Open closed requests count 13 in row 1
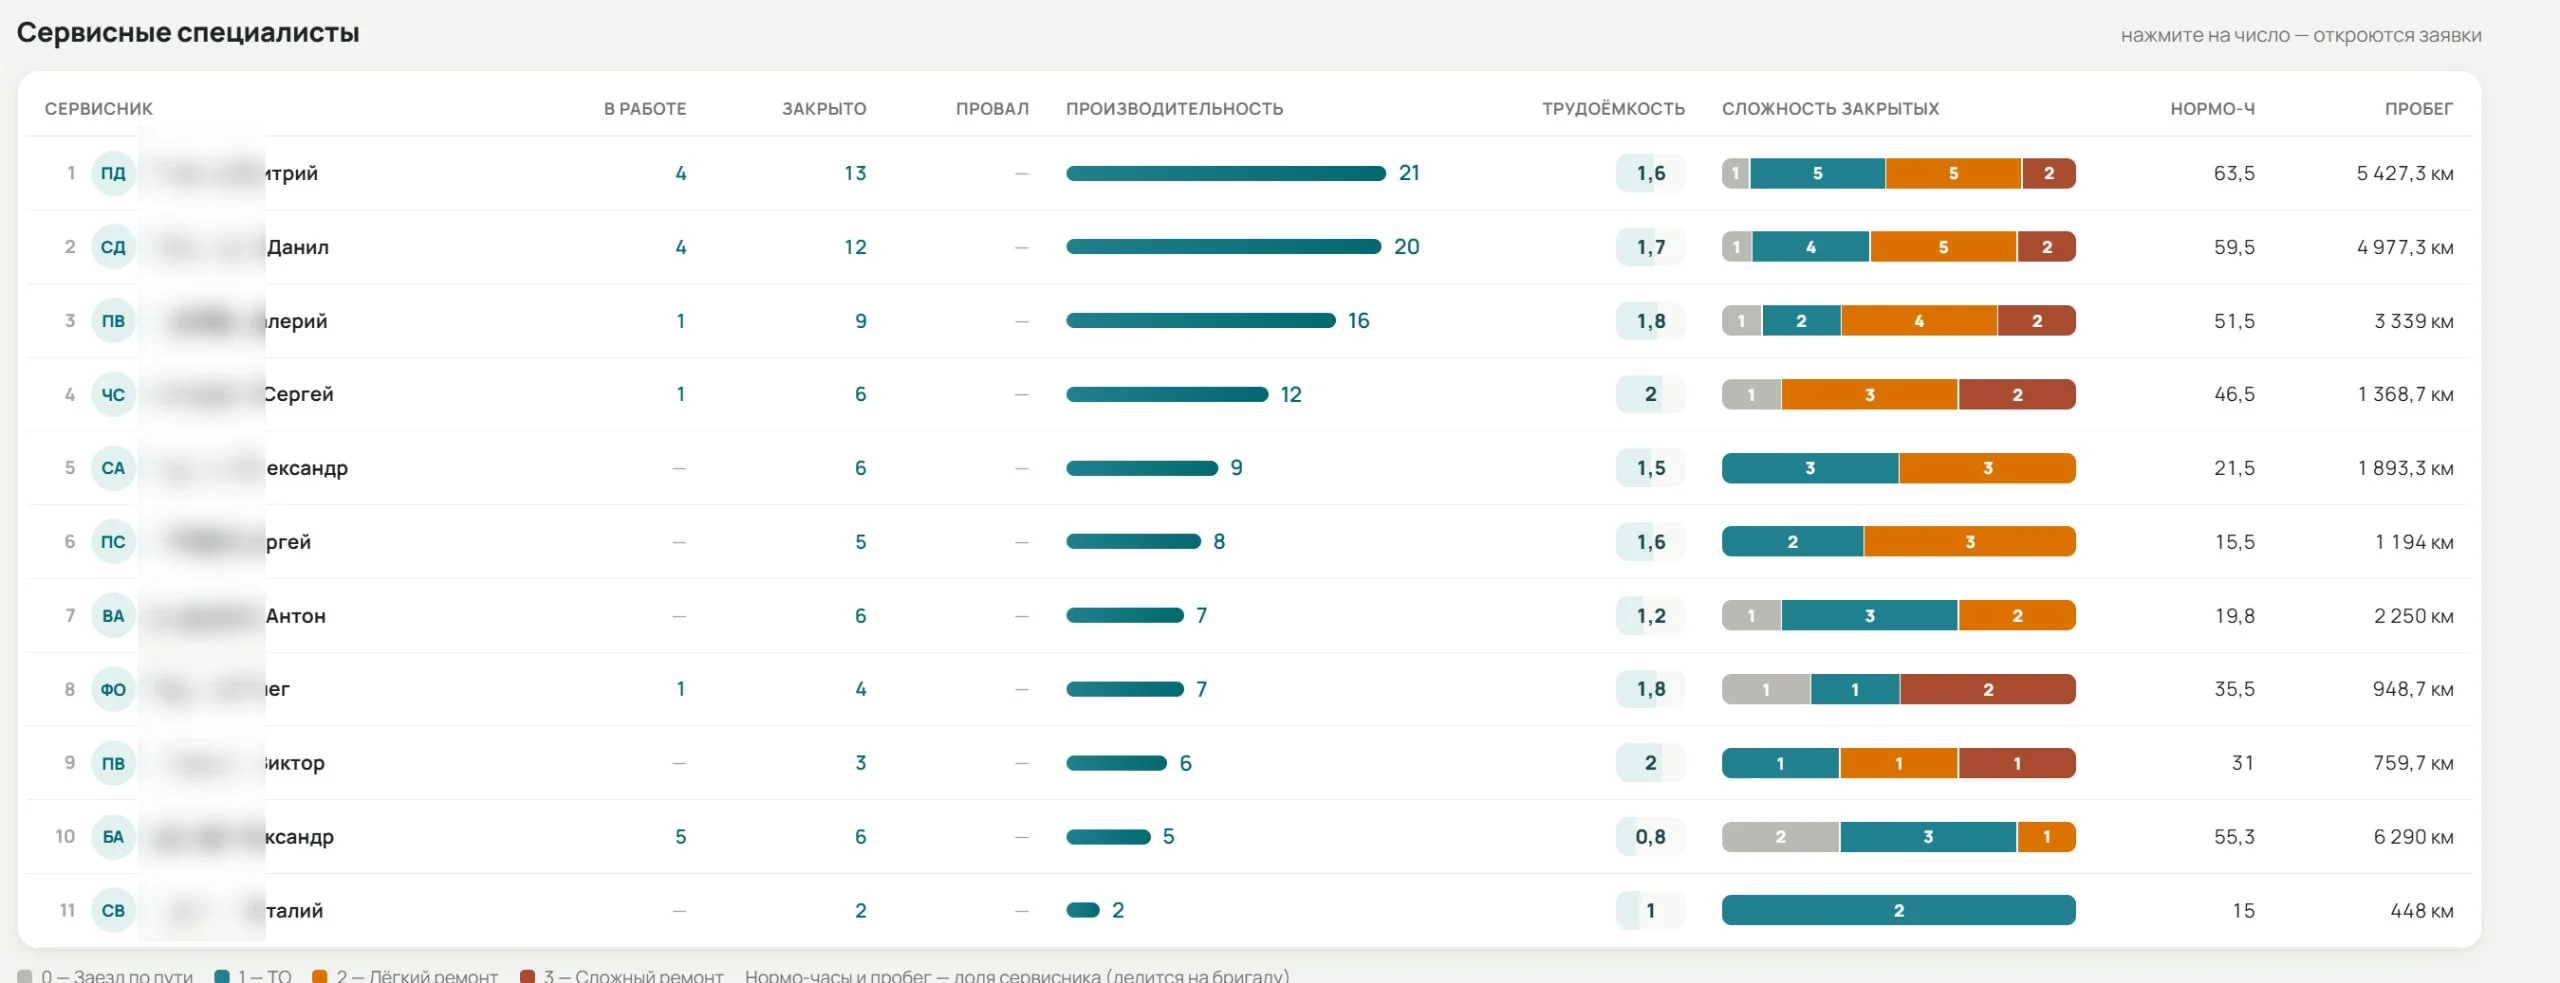The image size is (2560, 983). (855, 173)
